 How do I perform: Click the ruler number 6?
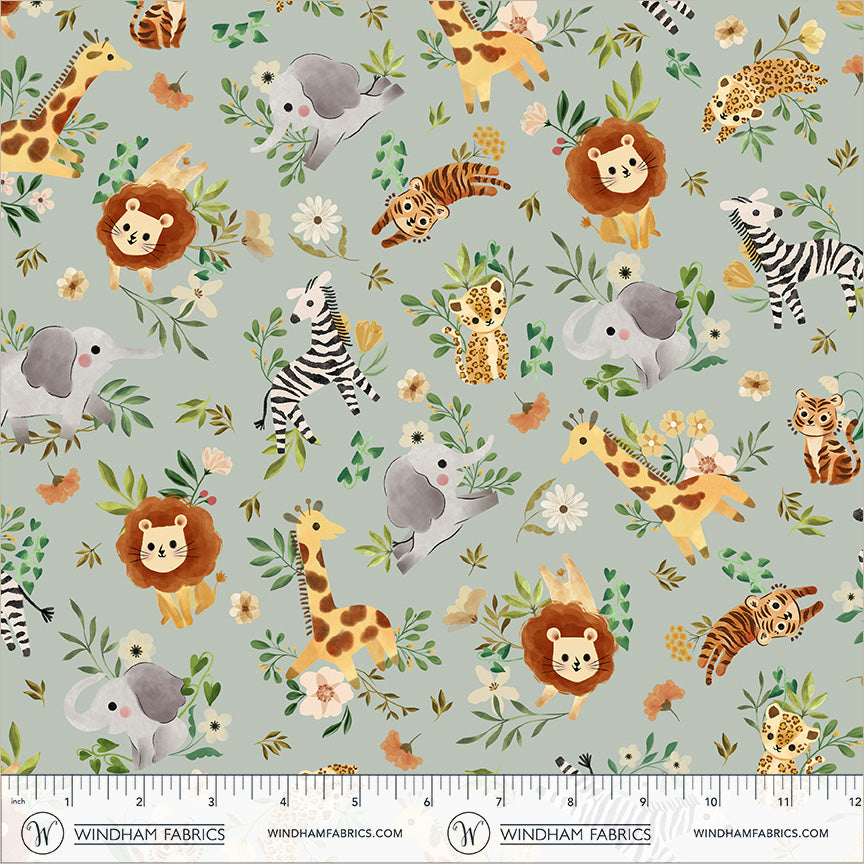(426, 801)
